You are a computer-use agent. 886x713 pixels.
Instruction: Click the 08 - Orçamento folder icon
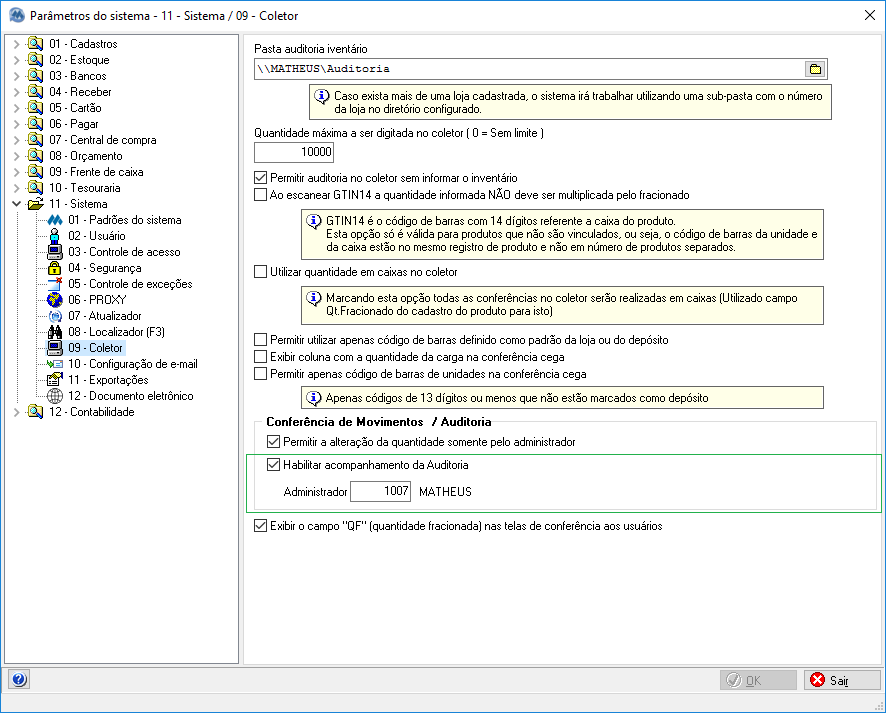tap(35, 155)
